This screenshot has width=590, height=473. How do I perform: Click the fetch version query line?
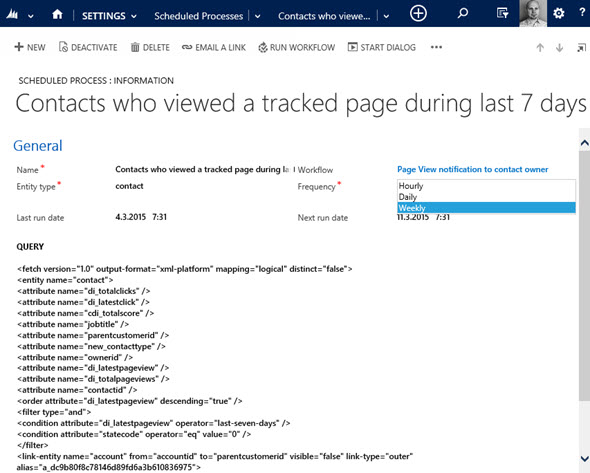tap(185, 269)
